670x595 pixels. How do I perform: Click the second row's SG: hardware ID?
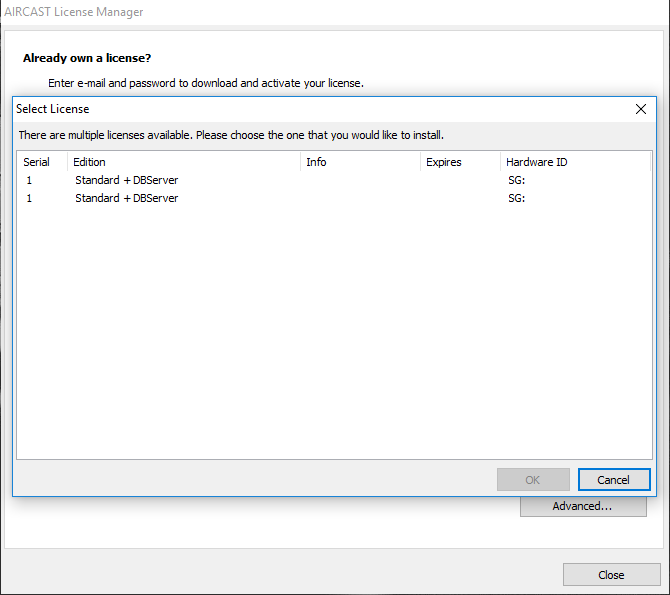[x=517, y=198]
